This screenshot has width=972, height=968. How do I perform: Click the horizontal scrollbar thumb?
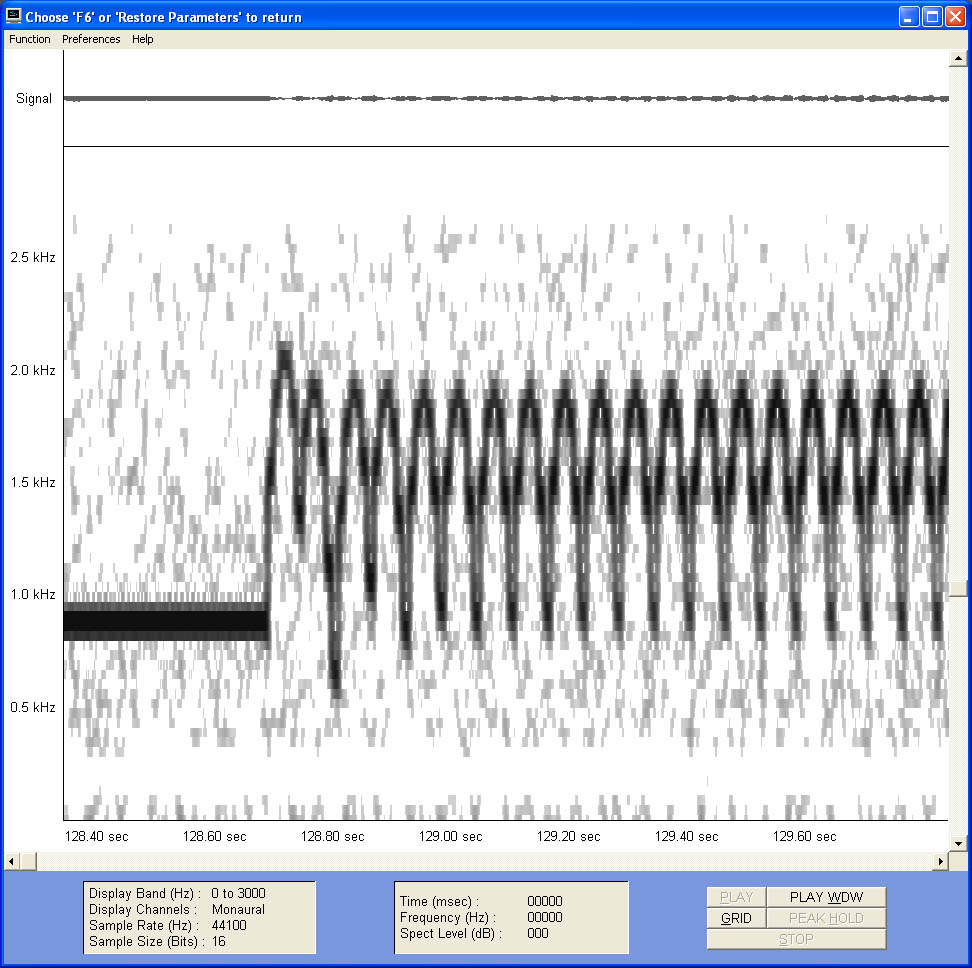click(28, 861)
